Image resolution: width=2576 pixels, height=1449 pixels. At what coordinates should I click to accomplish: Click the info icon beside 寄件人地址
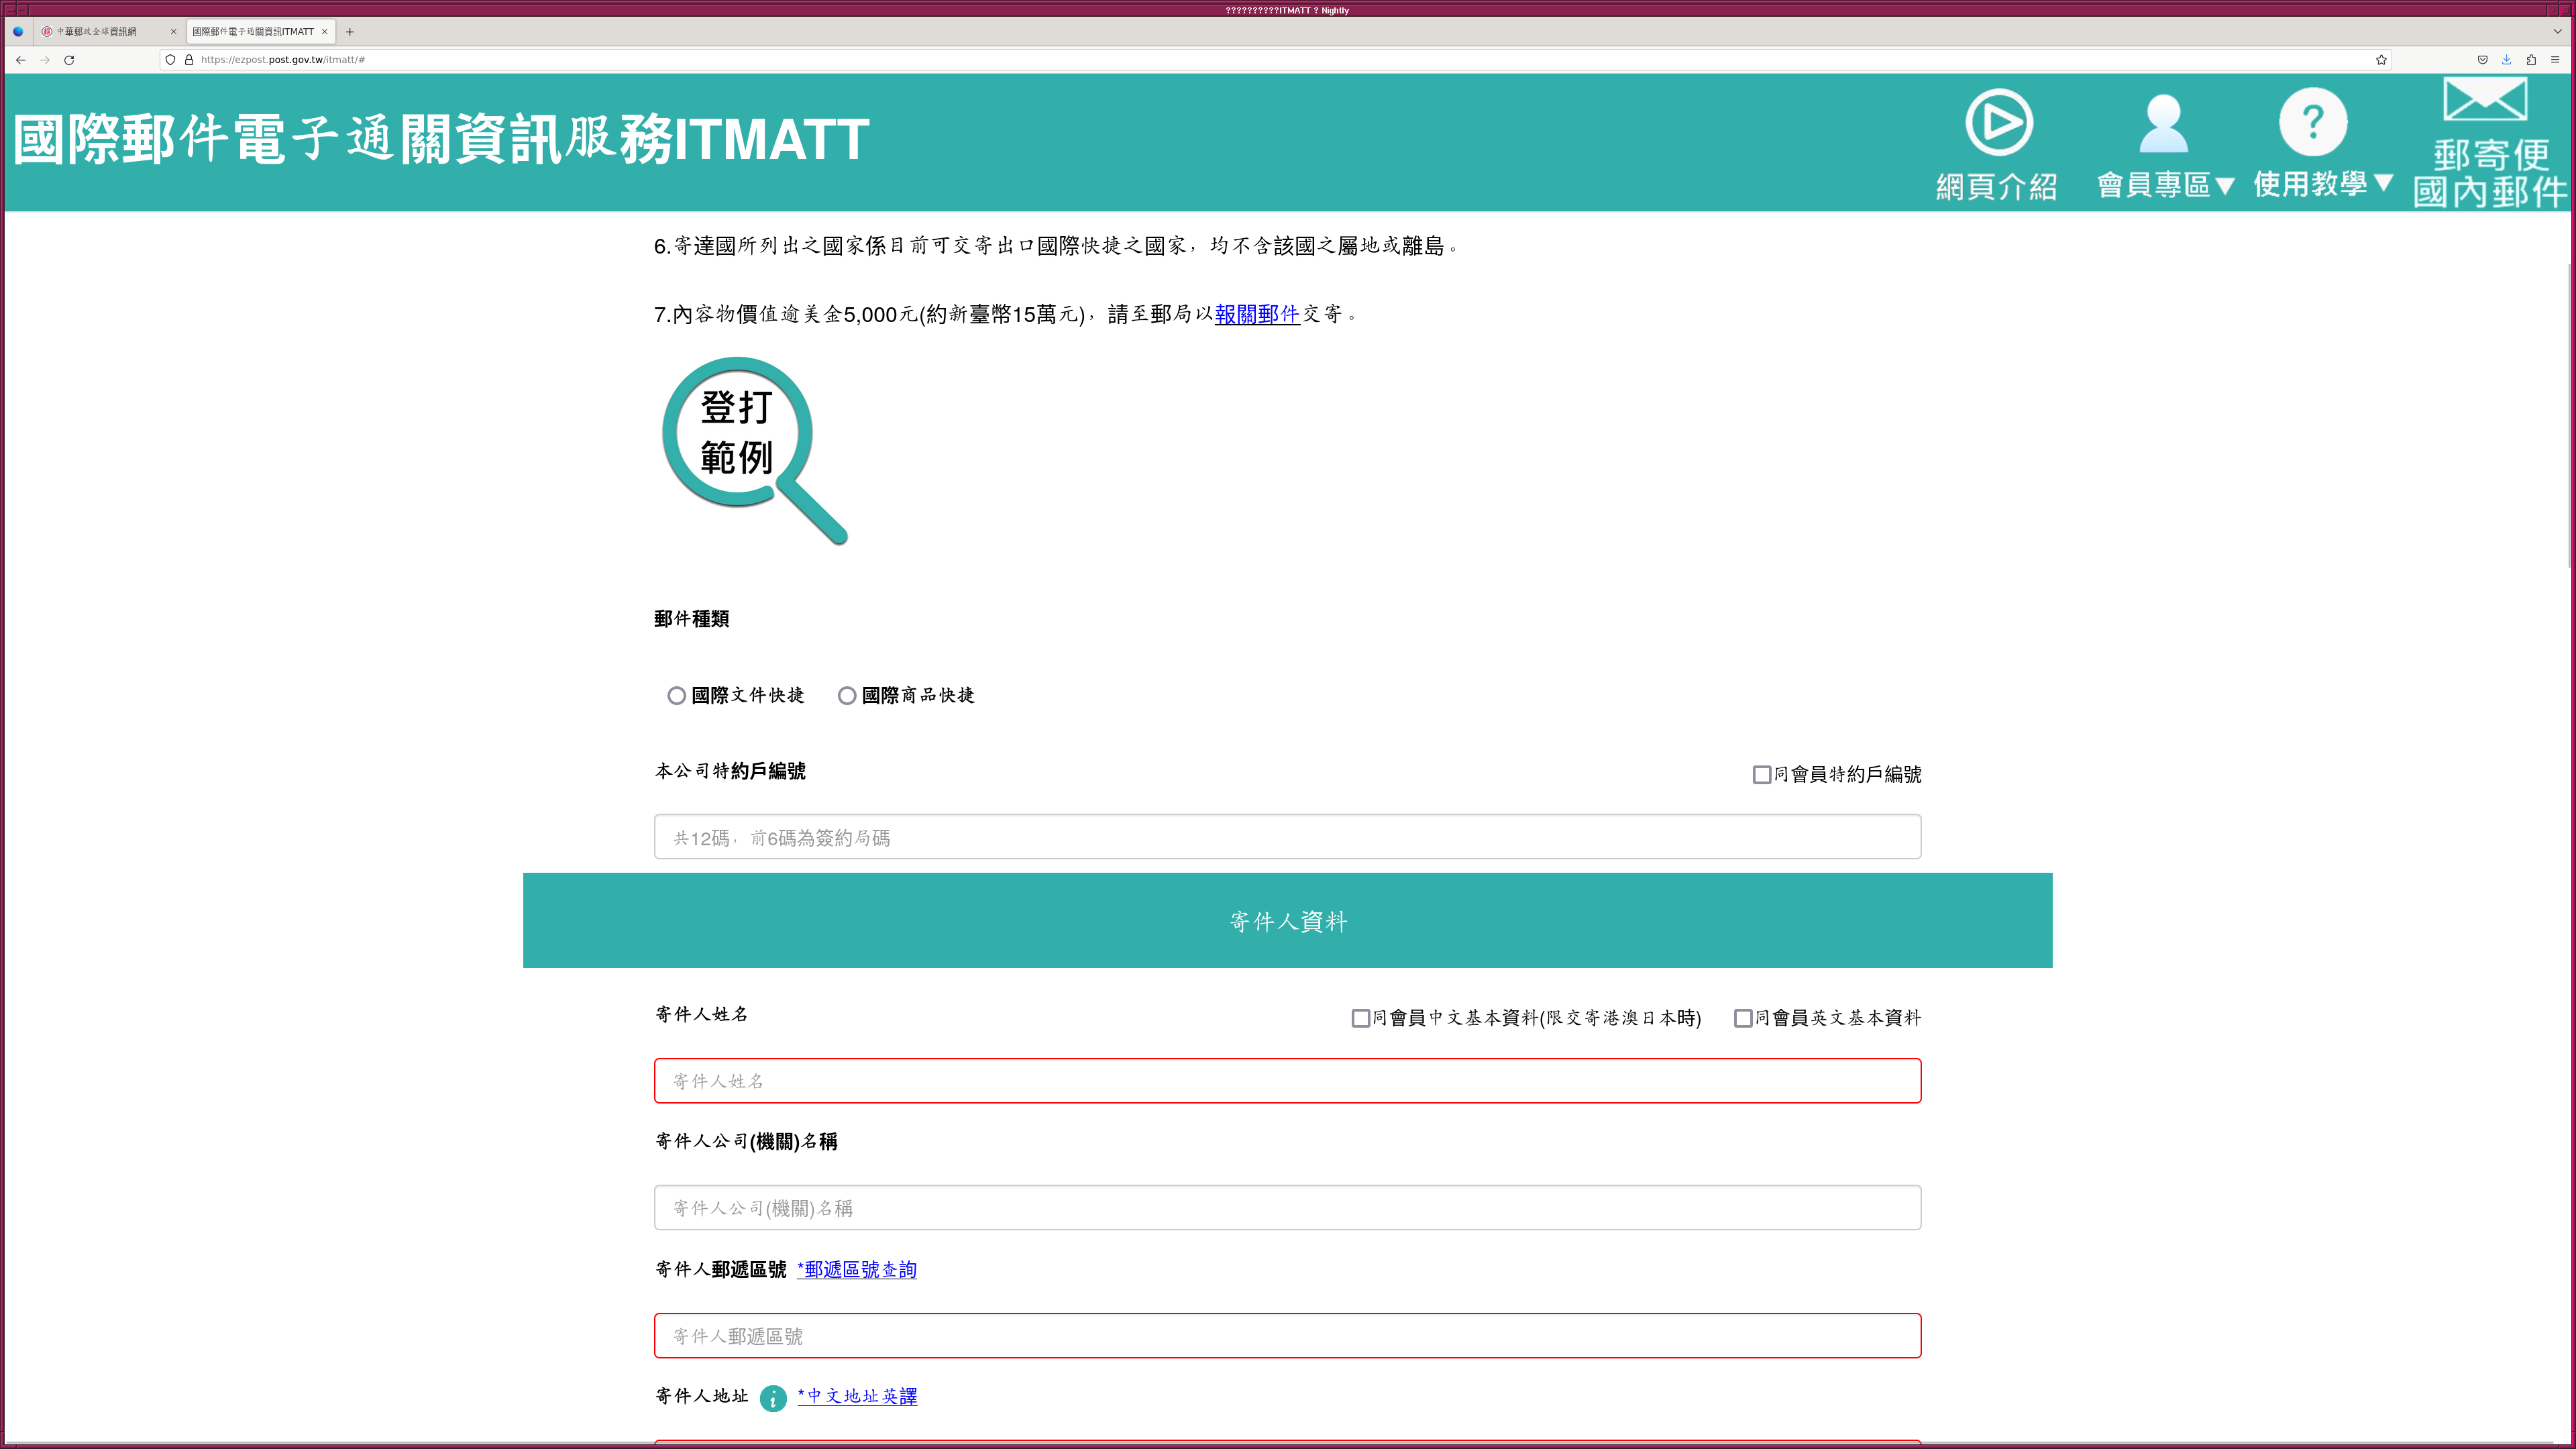pos(773,1398)
